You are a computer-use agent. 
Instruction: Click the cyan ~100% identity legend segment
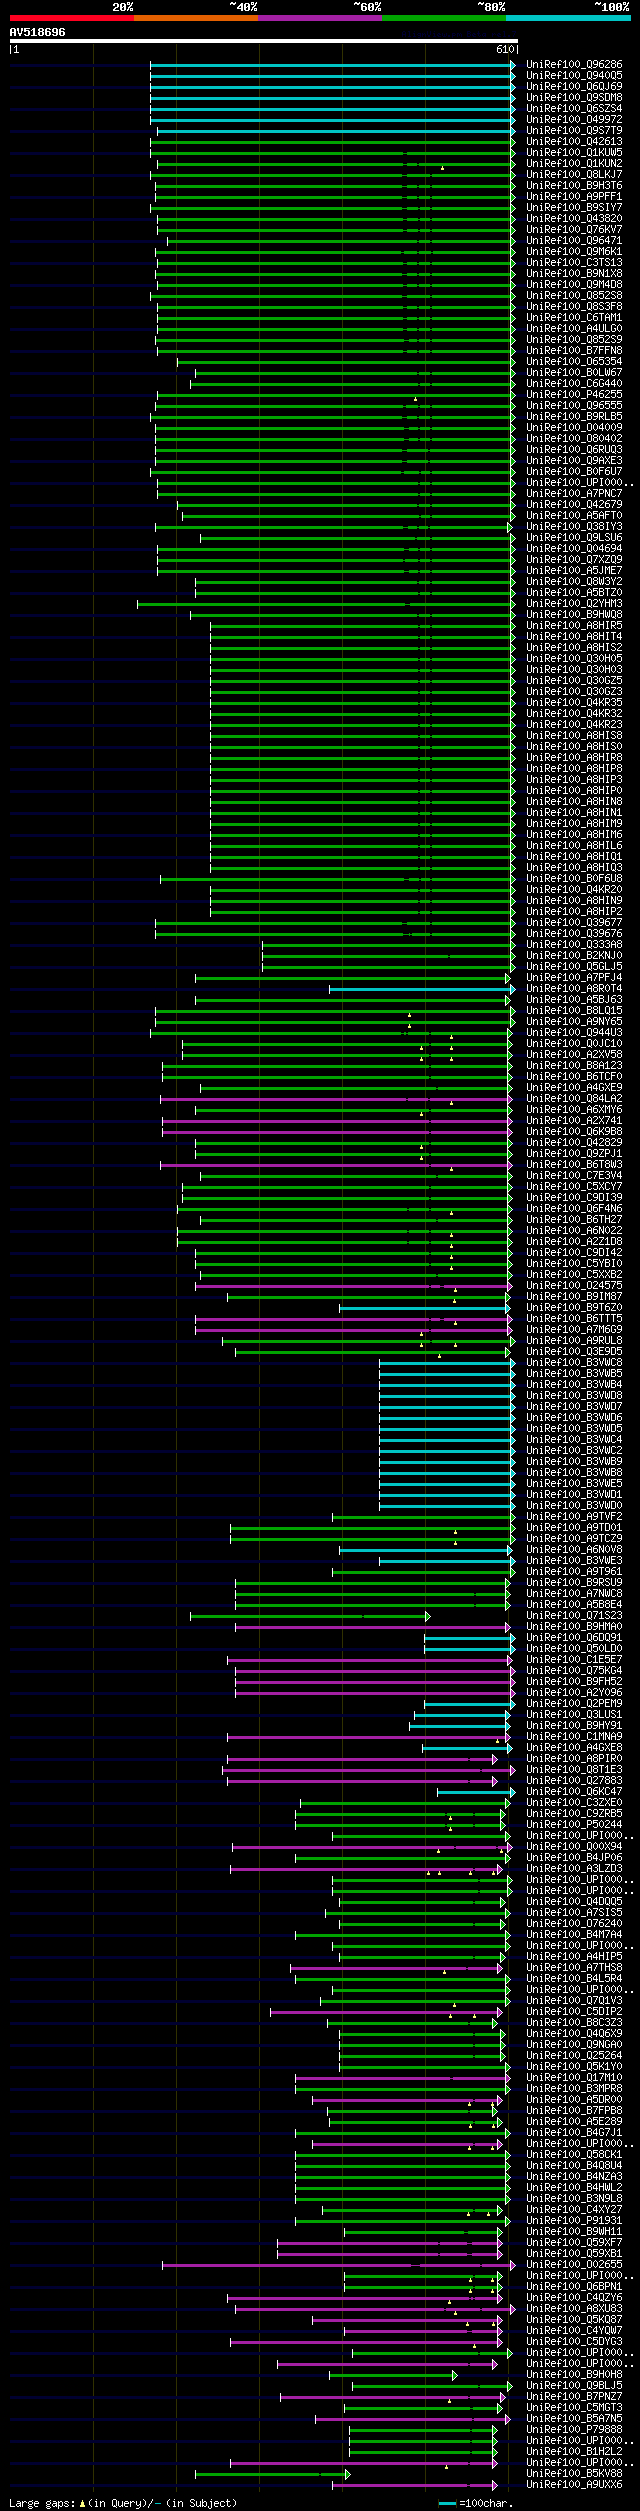click(567, 17)
